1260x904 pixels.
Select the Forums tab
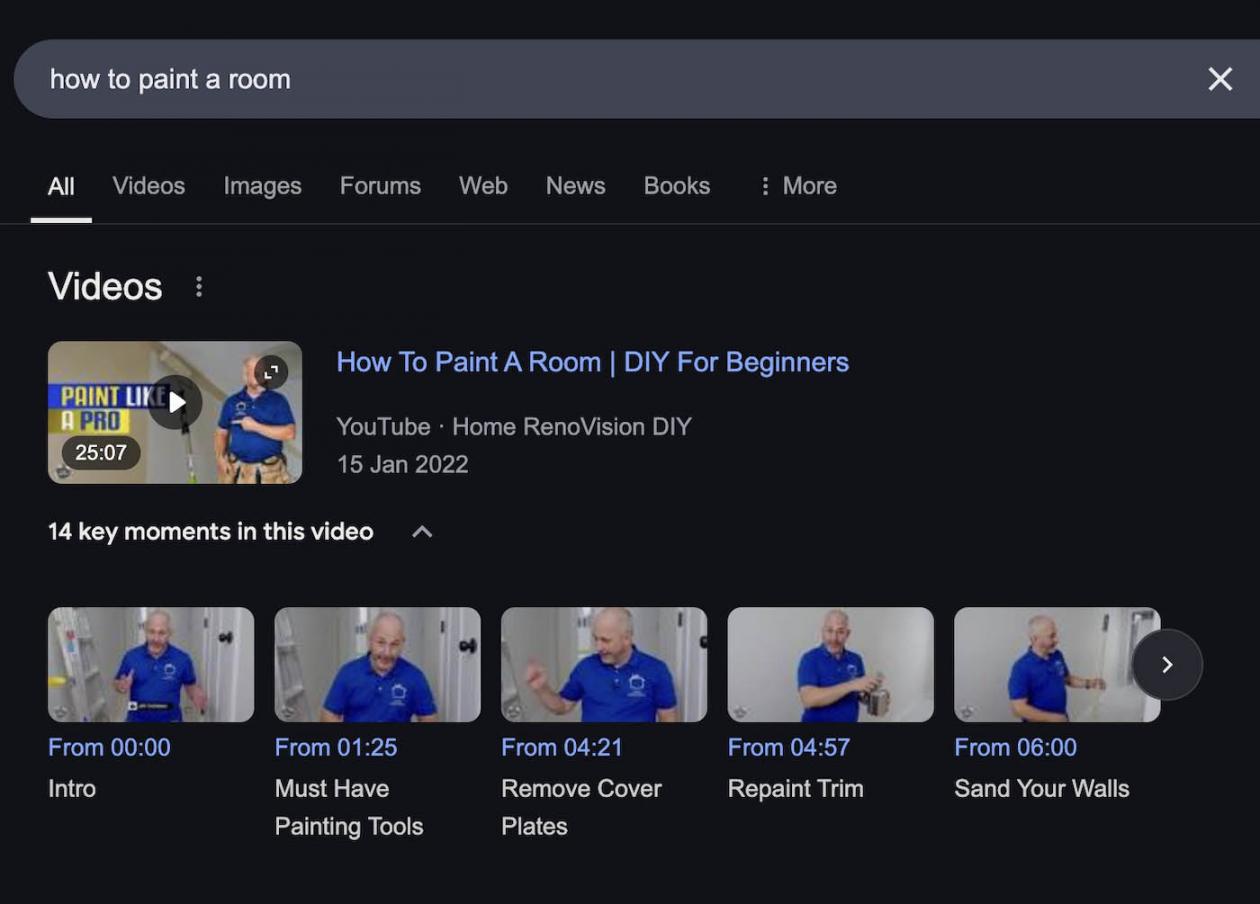click(x=380, y=186)
